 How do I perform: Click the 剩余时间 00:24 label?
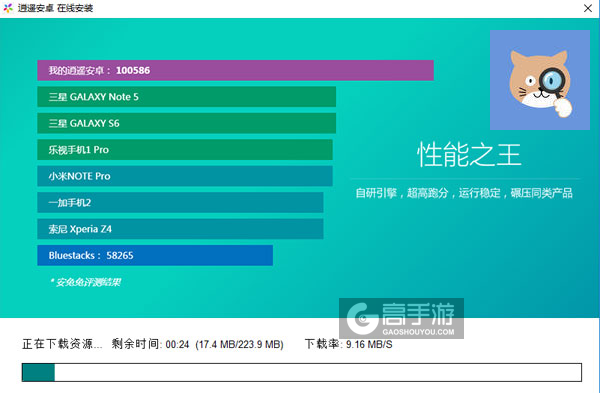click(x=150, y=344)
